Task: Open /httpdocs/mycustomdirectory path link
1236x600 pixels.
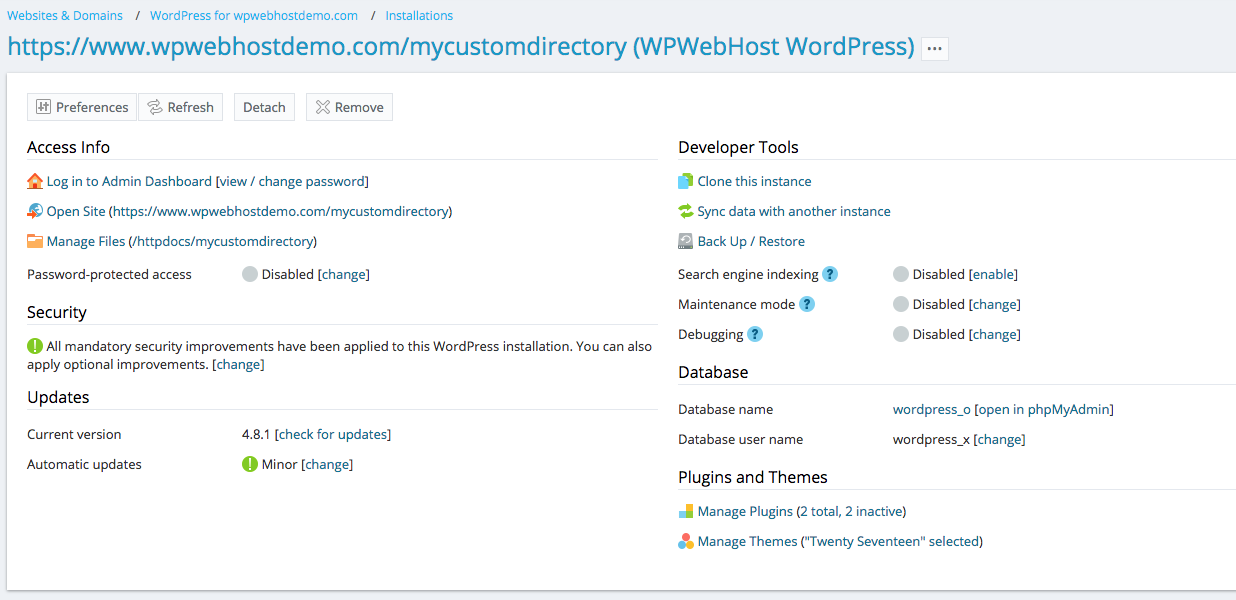Action: coord(224,241)
